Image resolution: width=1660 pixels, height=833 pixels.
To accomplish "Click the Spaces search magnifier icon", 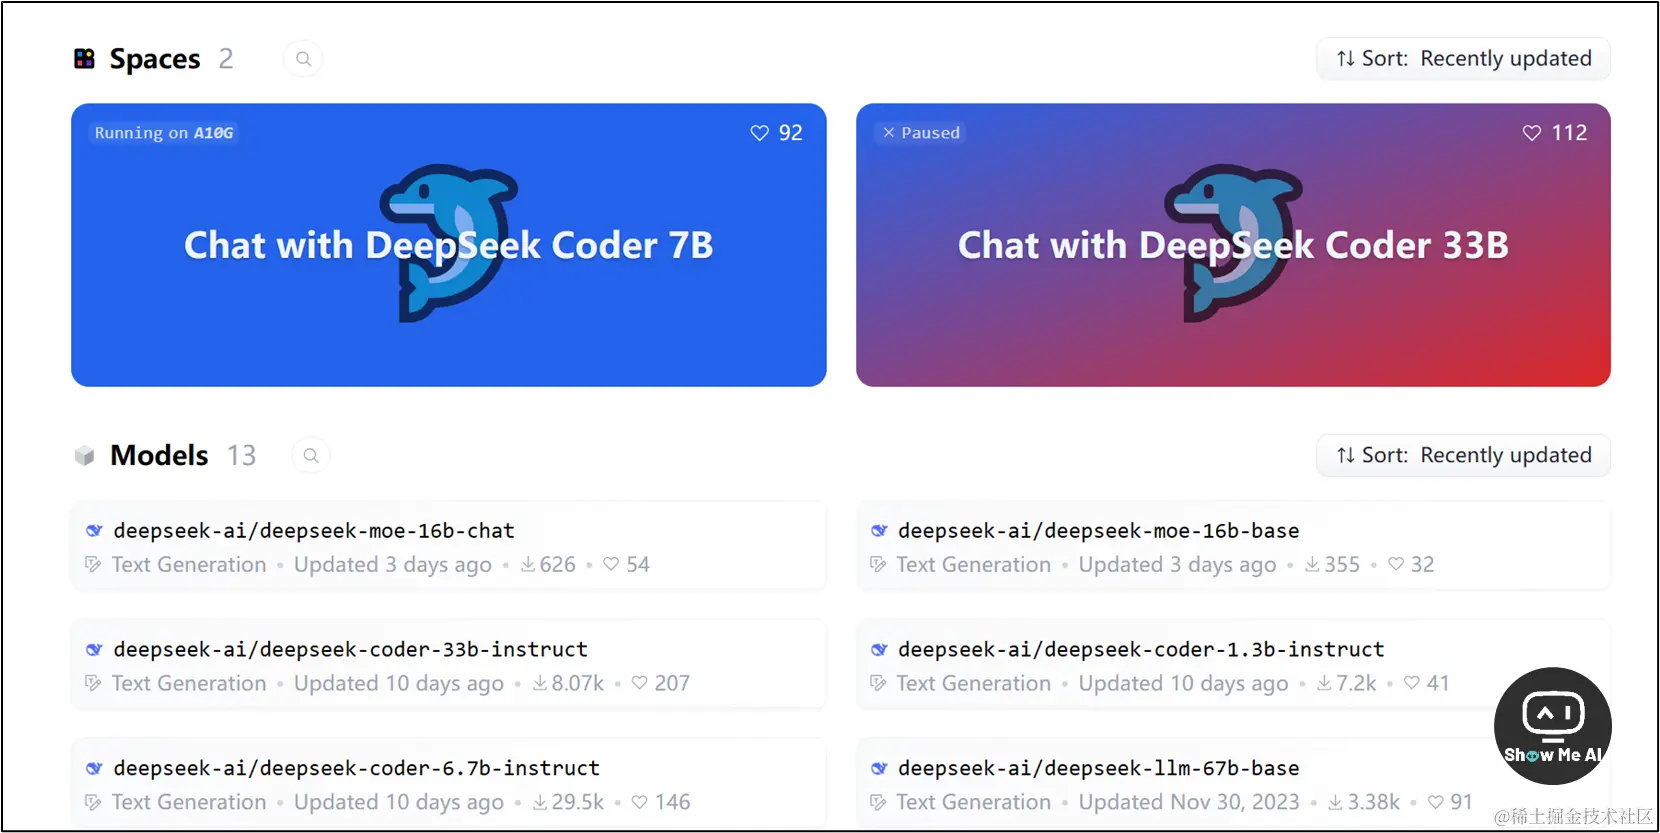I will pos(303,59).
